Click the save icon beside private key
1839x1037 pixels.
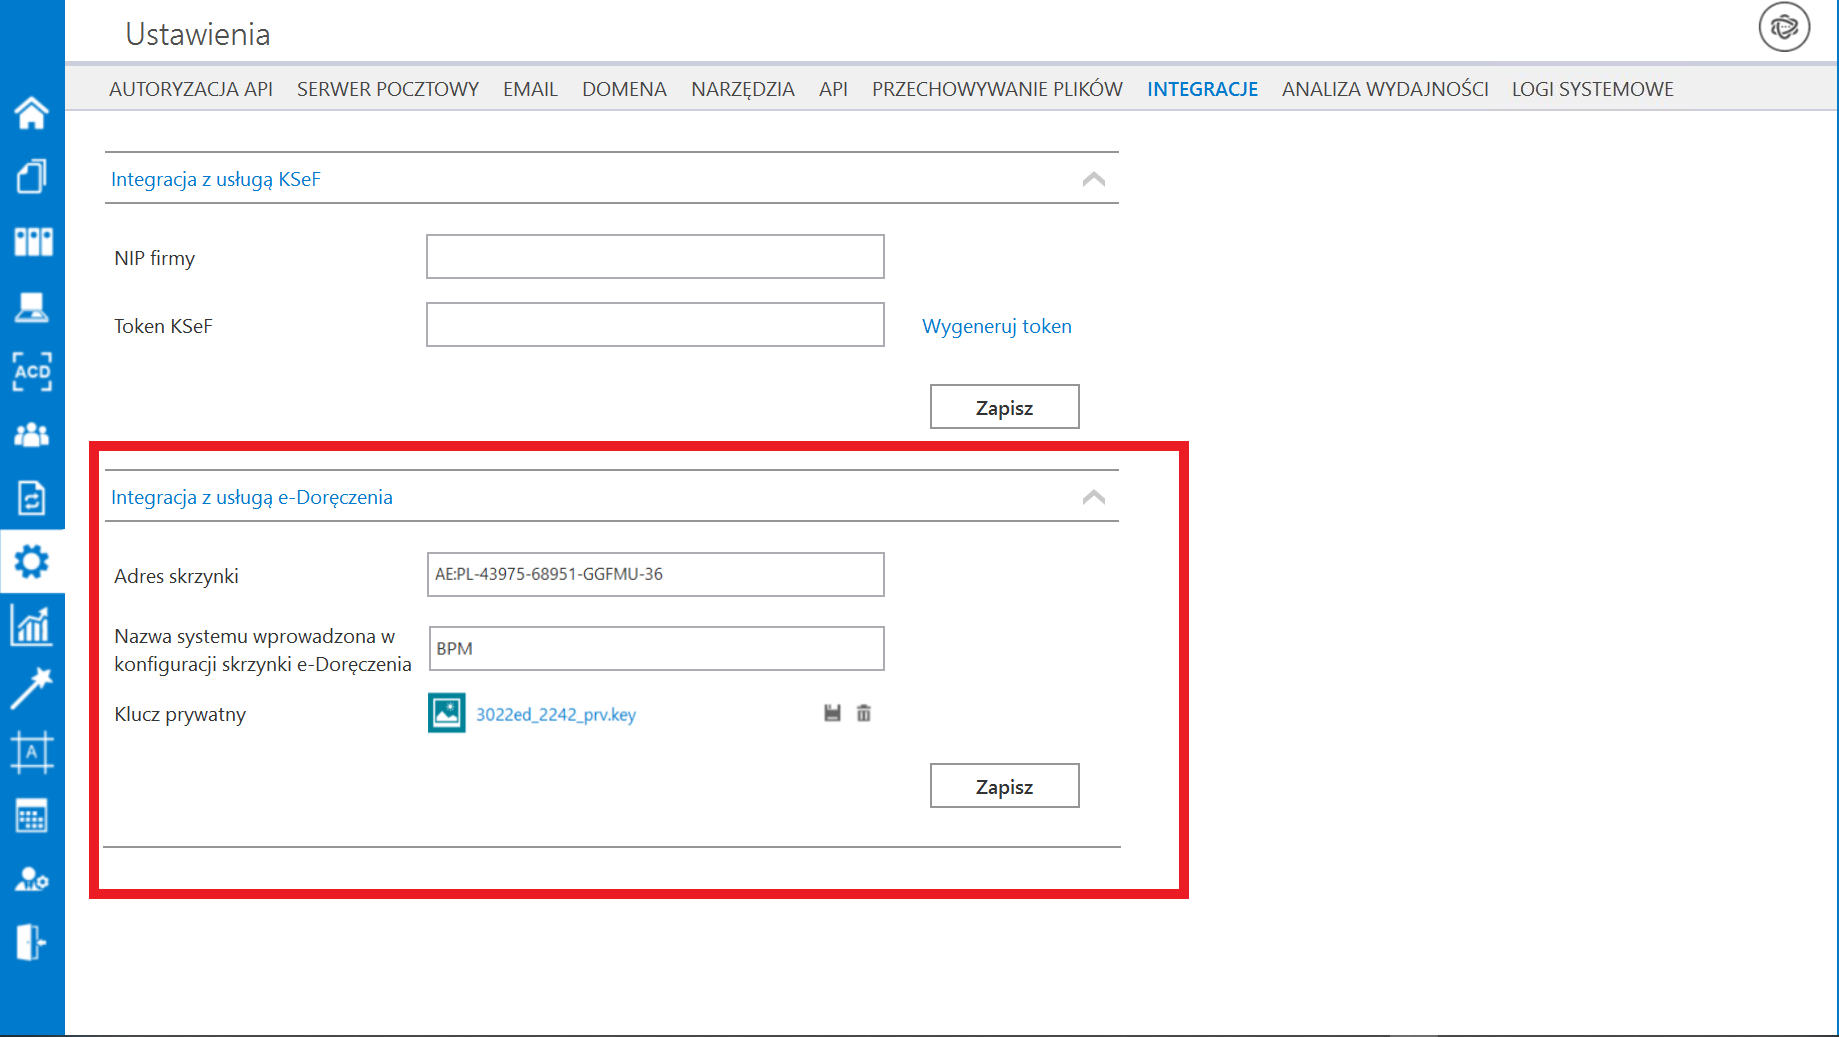pyautogui.click(x=832, y=713)
